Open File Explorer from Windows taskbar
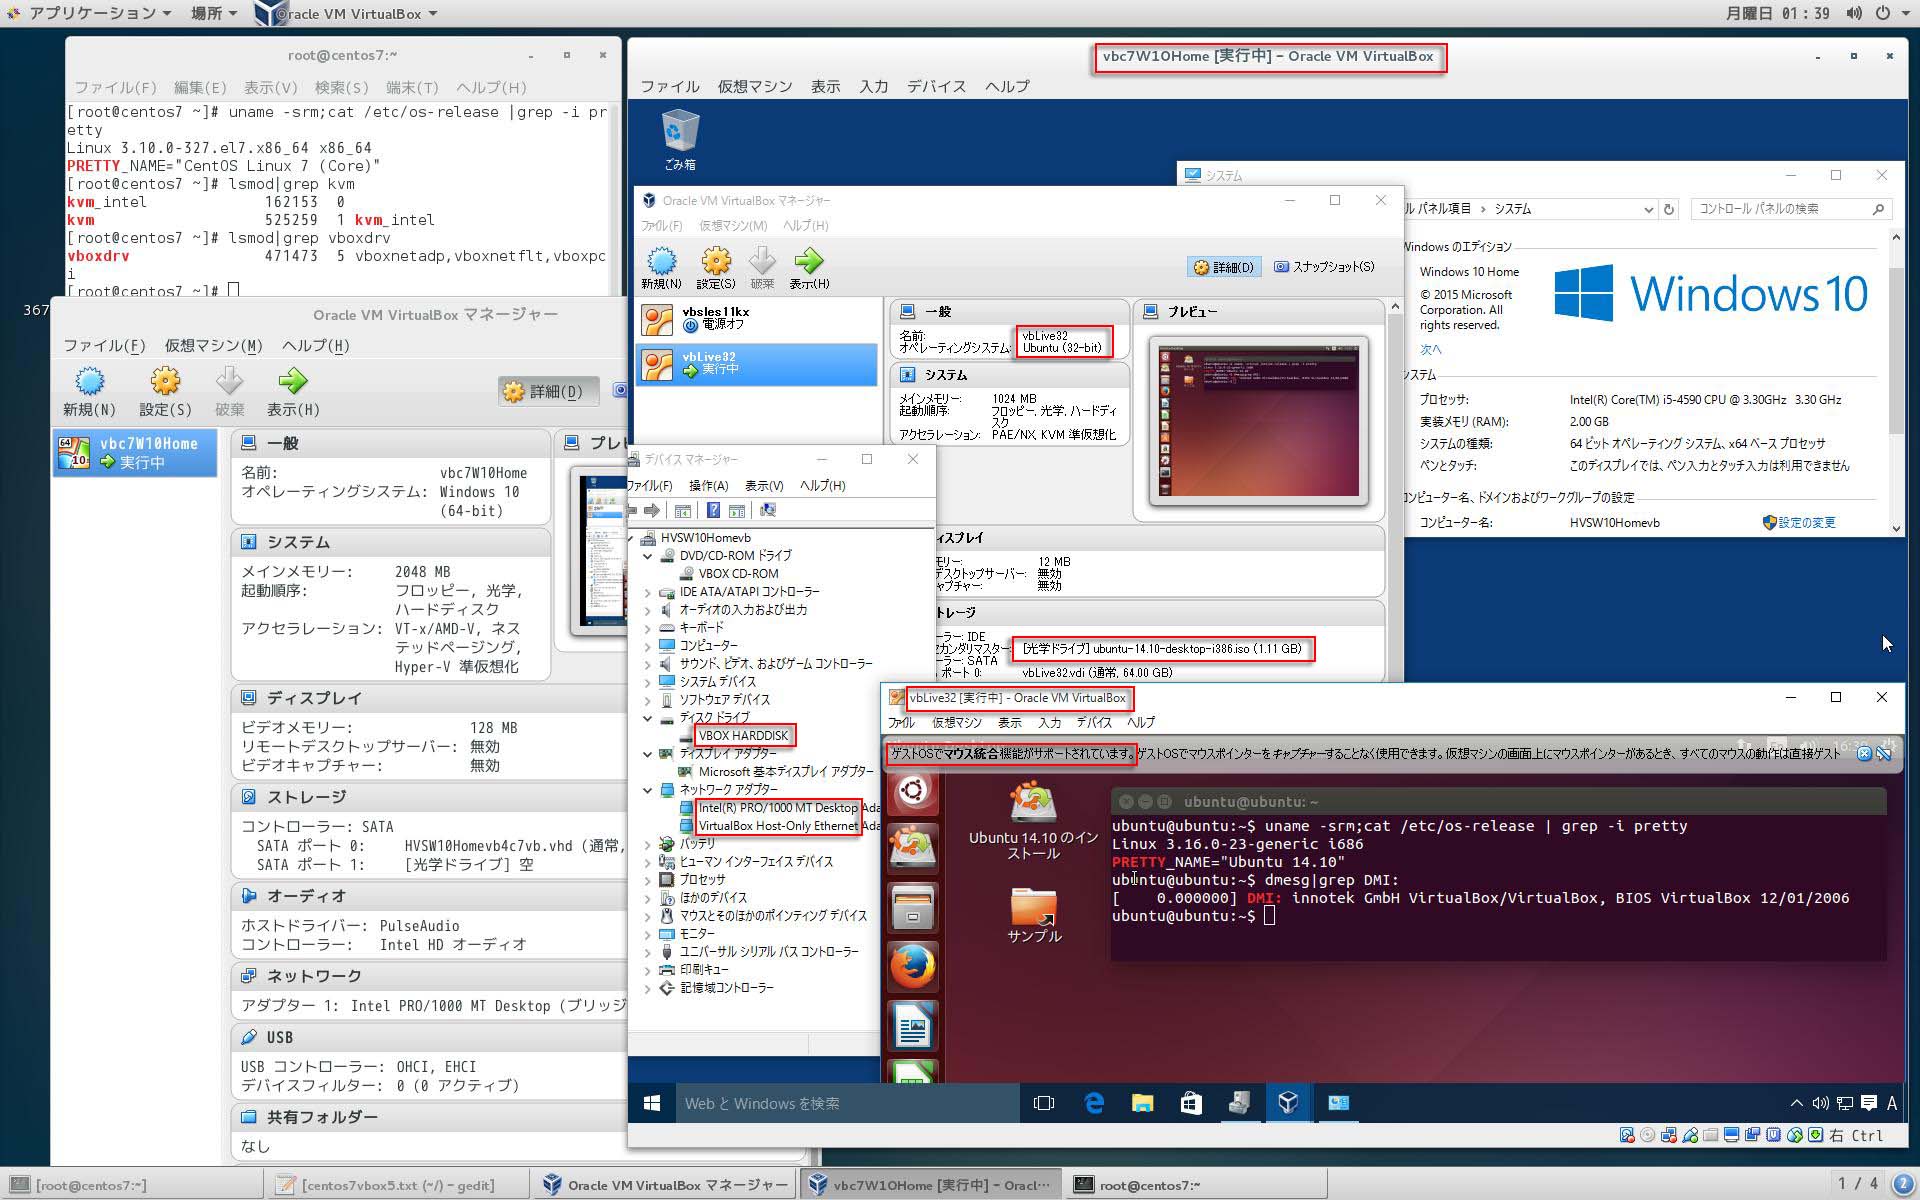Image resolution: width=1920 pixels, height=1200 pixels. tap(1142, 1103)
